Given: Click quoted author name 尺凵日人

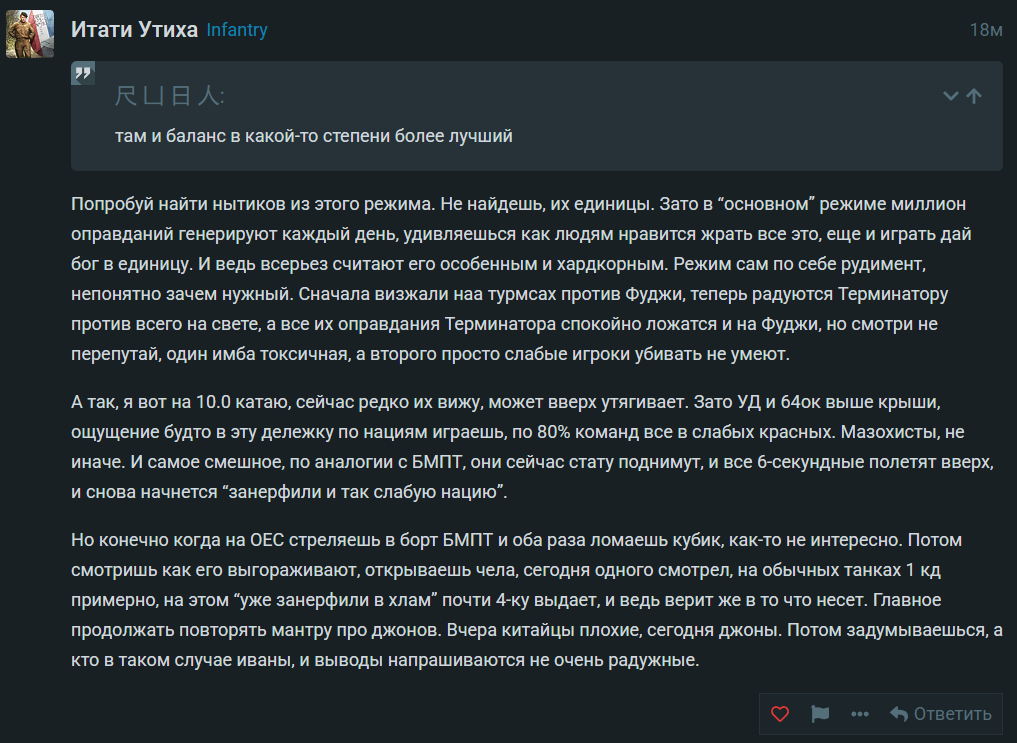Looking at the screenshot, I should (170, 96).
